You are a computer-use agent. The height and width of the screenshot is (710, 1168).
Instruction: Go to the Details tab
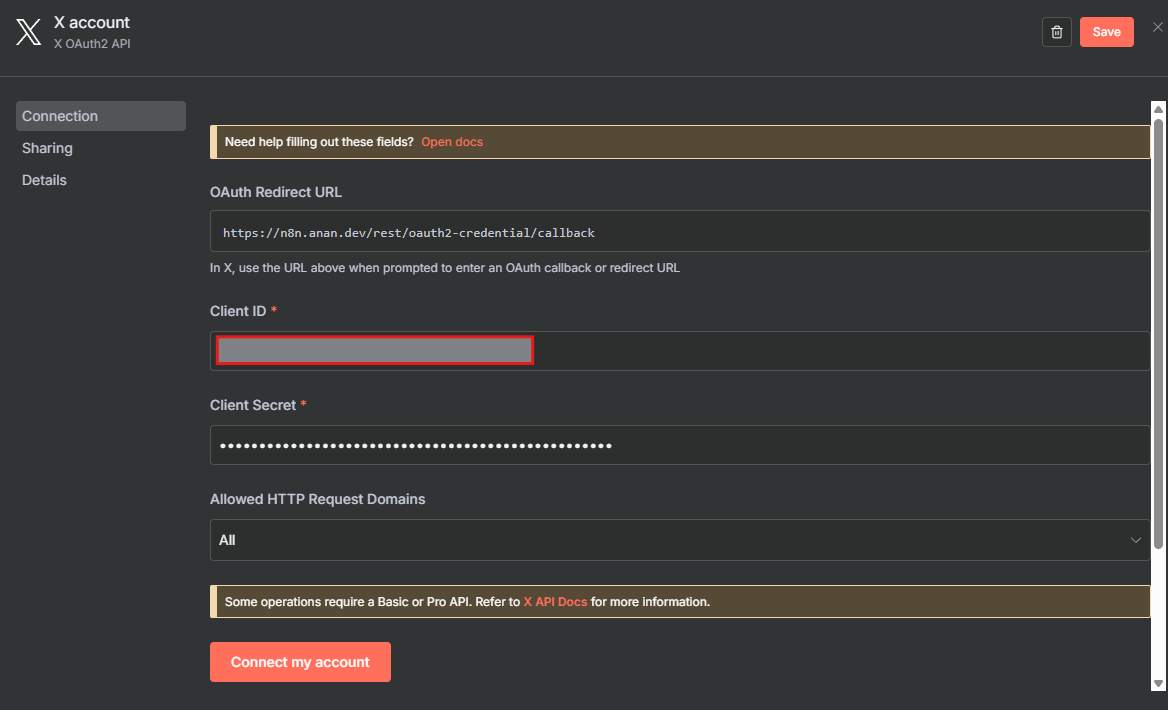pyautogui.click(x=45, y=180)
